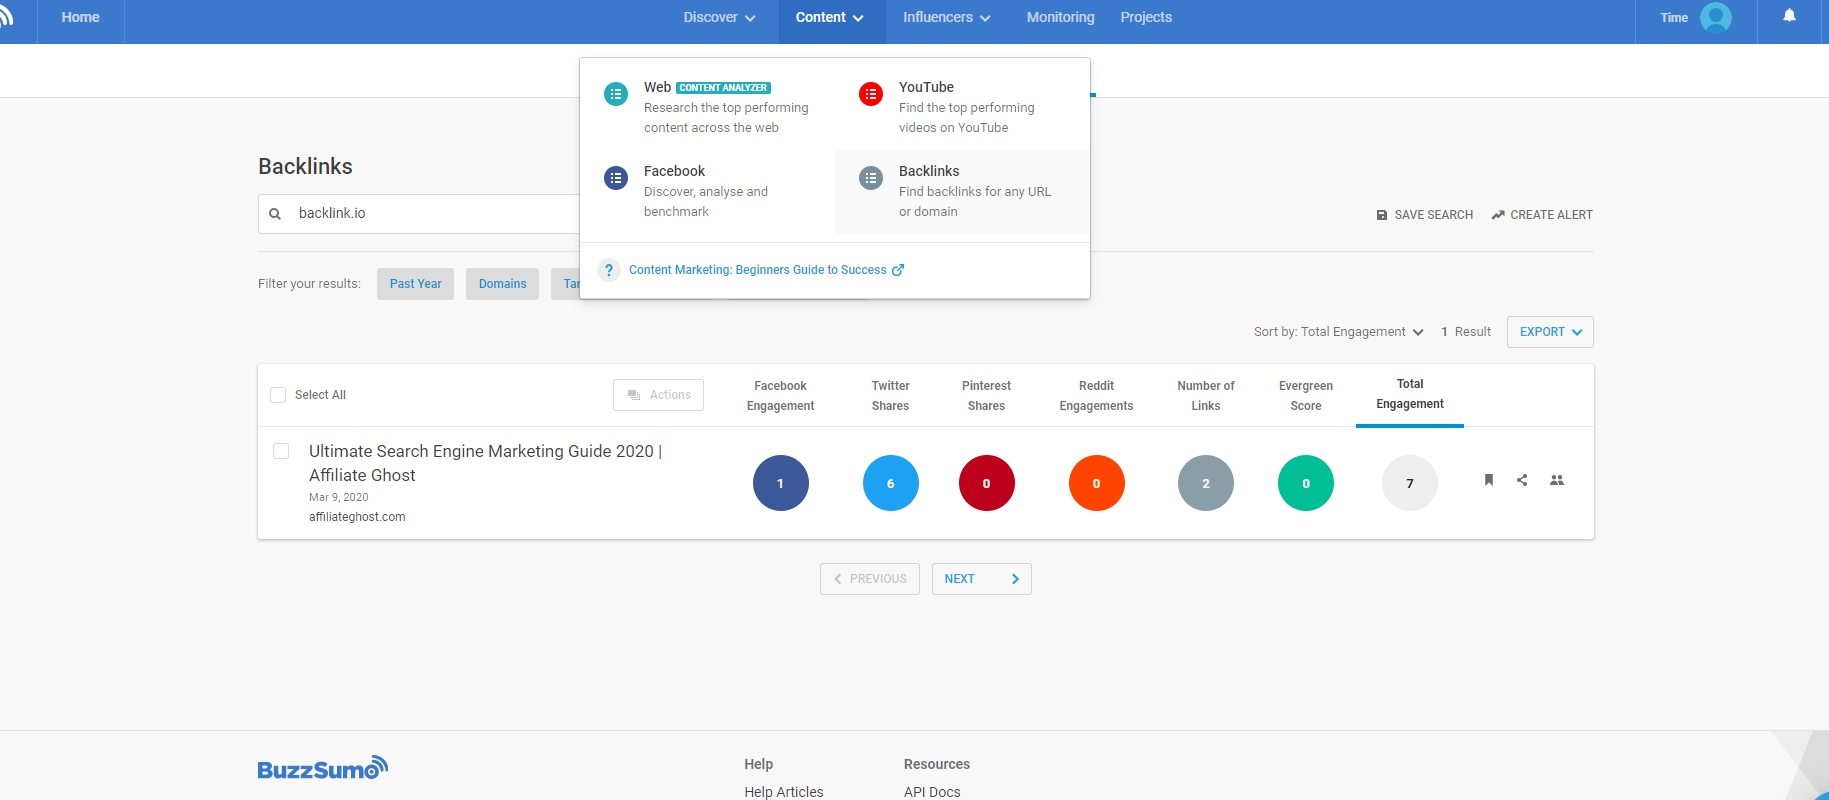Image resolution: width=1829 pixels, height=800 pixels.
Task: Click the Number of Links circle showing 2
Action: (x=1206, y=483)
